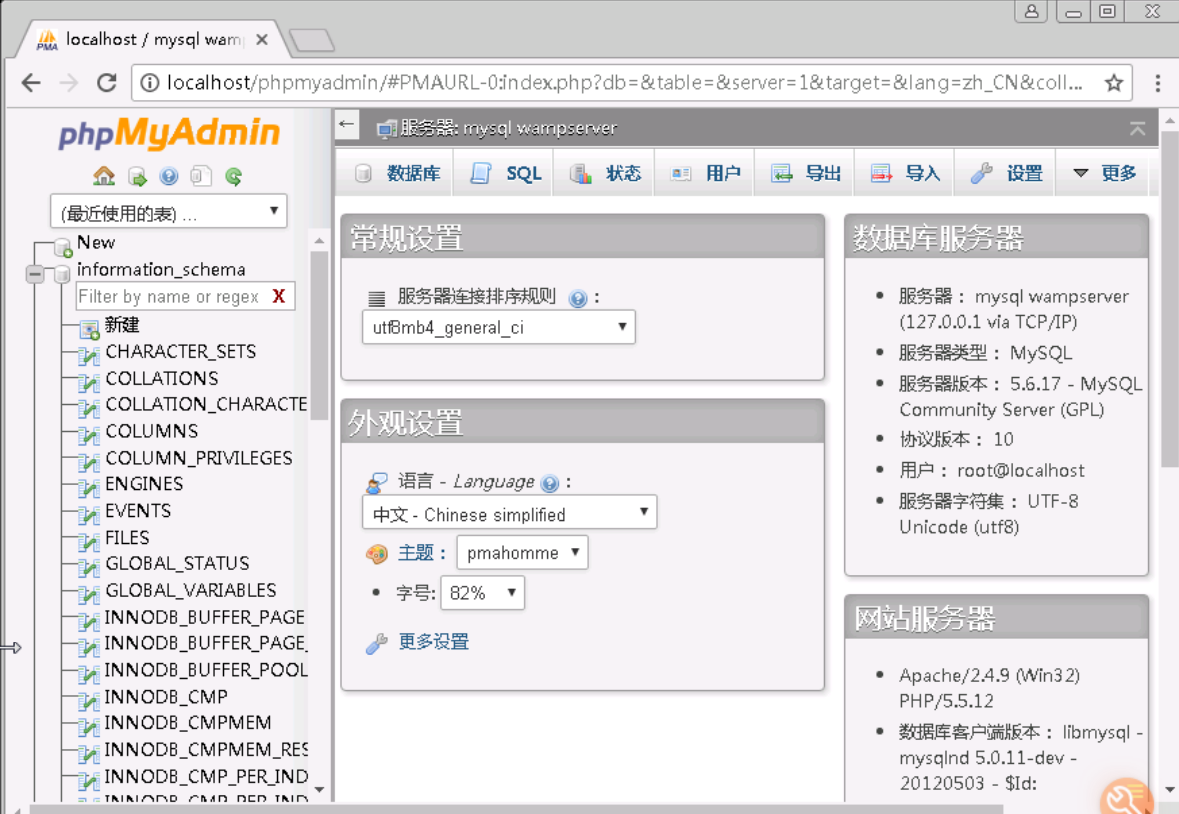Click the 新建 tree item
Screen dimensions: 1179x814
tap(122, 325)
